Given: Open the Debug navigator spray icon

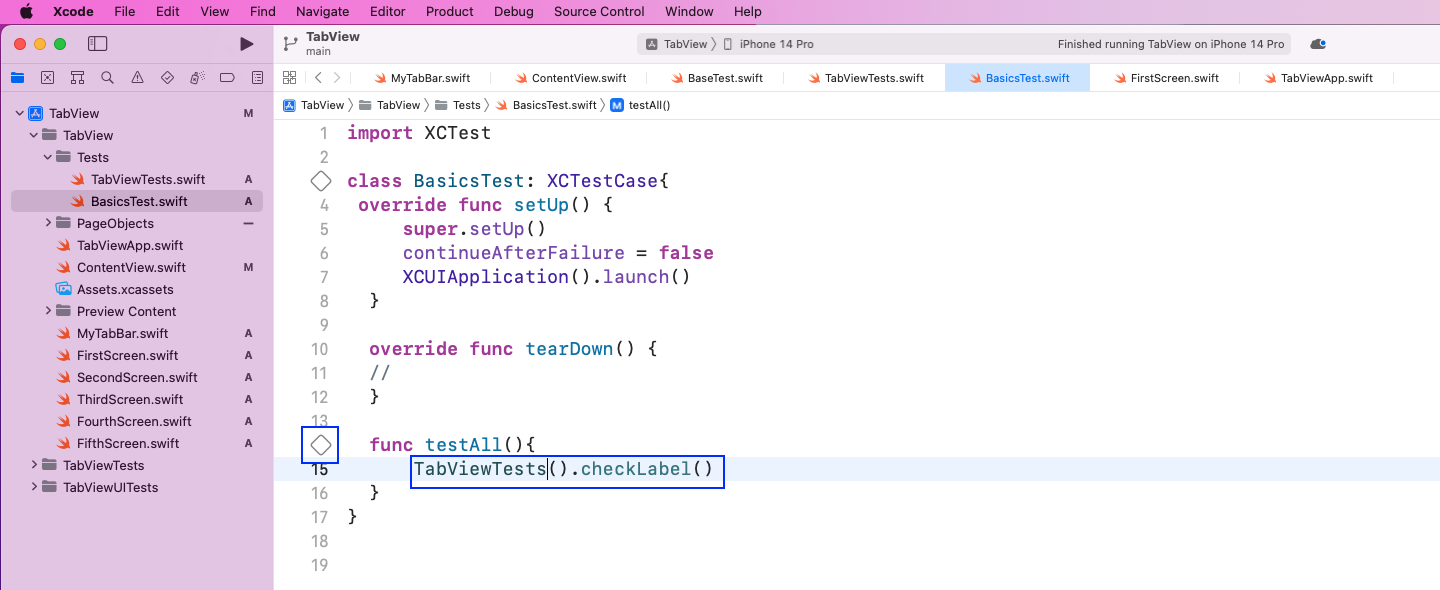Looking at the screenshot, I should click(x=197, y=78).
